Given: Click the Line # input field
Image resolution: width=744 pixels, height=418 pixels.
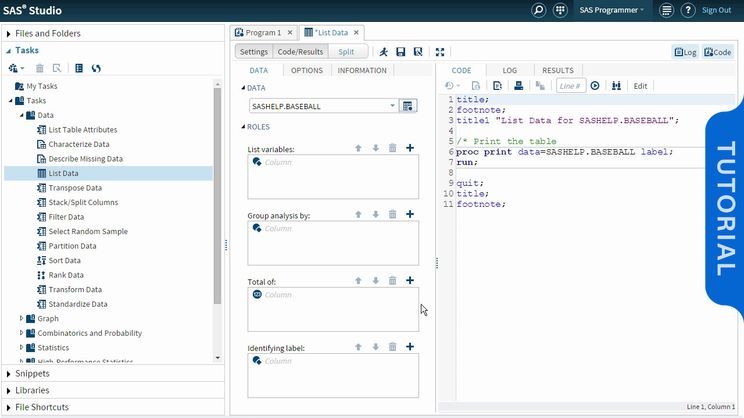Looking at the screenshot, I should point(570,86).
